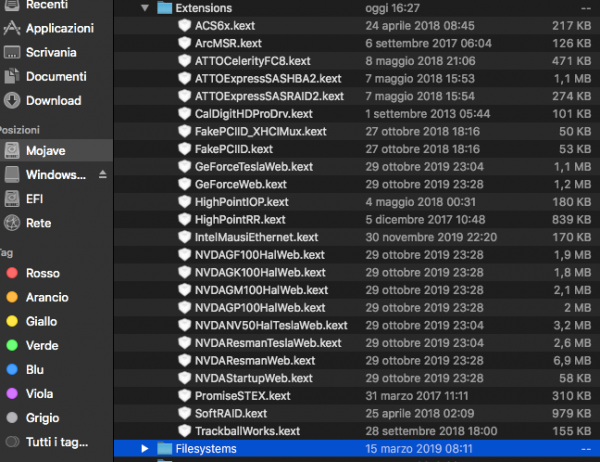Click the NVDAGP100HalWeb.kext file name
This screenshot has height=462, width=600.
[x=260, y=308]
